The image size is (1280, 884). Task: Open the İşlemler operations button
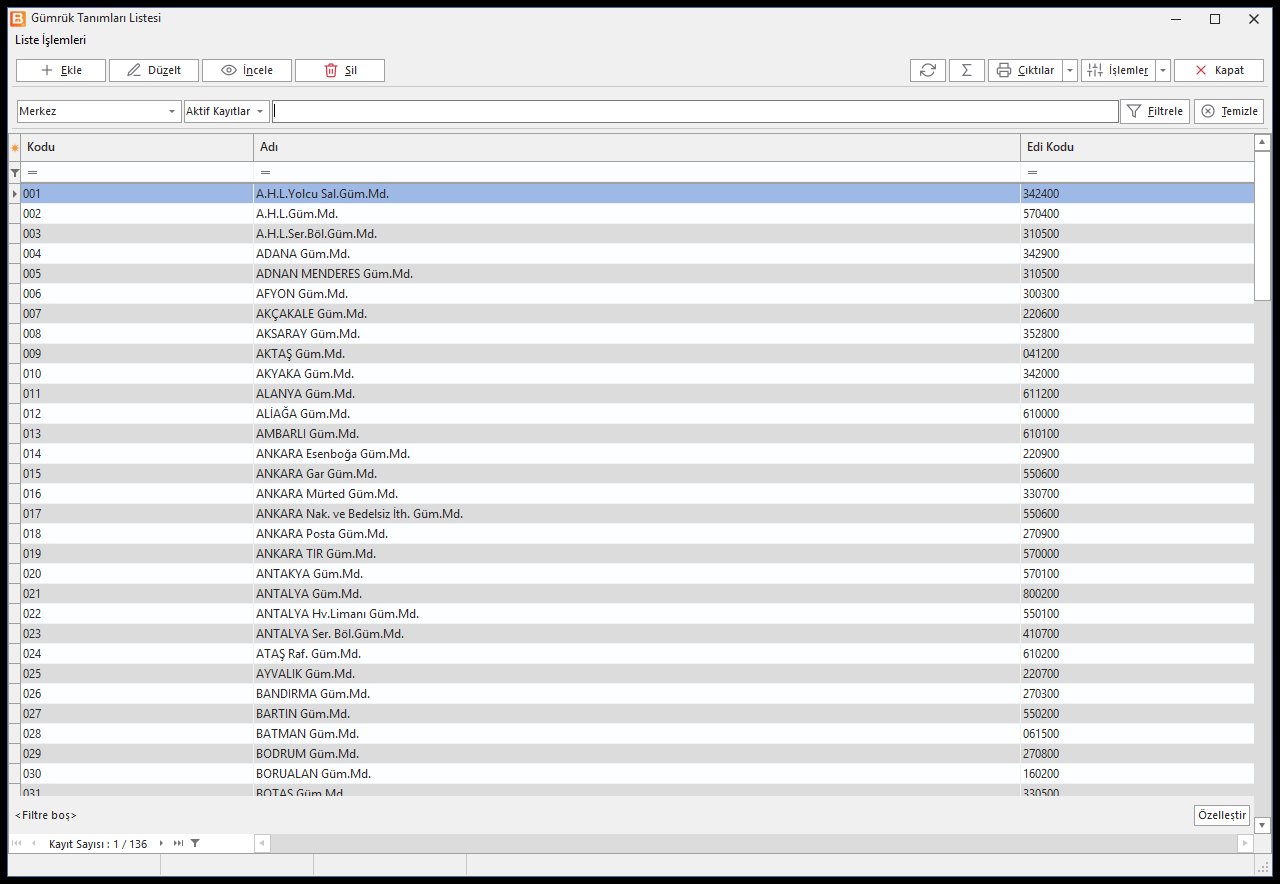[1118, 70]
